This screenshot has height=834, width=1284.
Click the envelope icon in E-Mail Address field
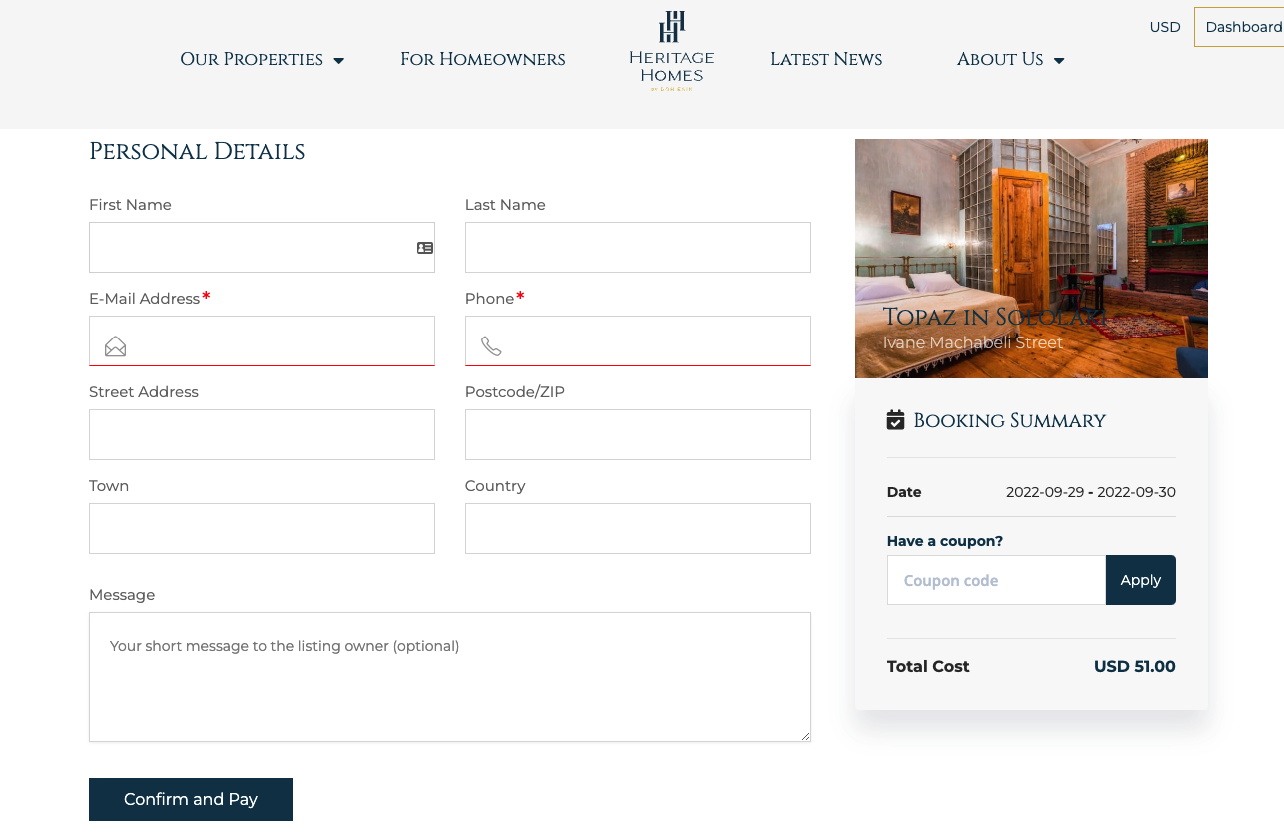pyautogui.click(x=116, y=347)
